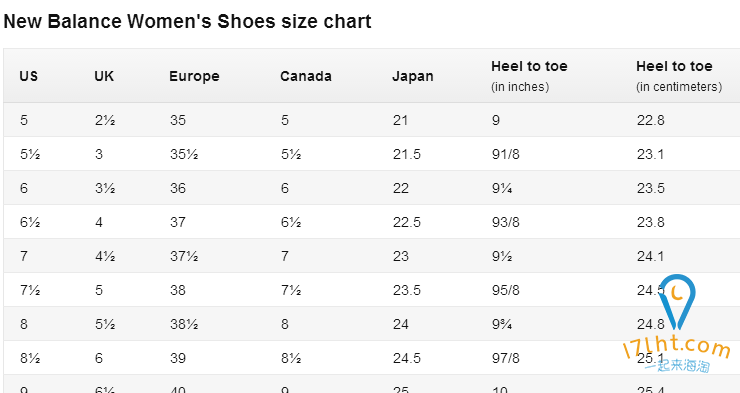Click the Canada column header
This screenshot has height=393, width=740.
pyautogui.click(x=306, y=76)
